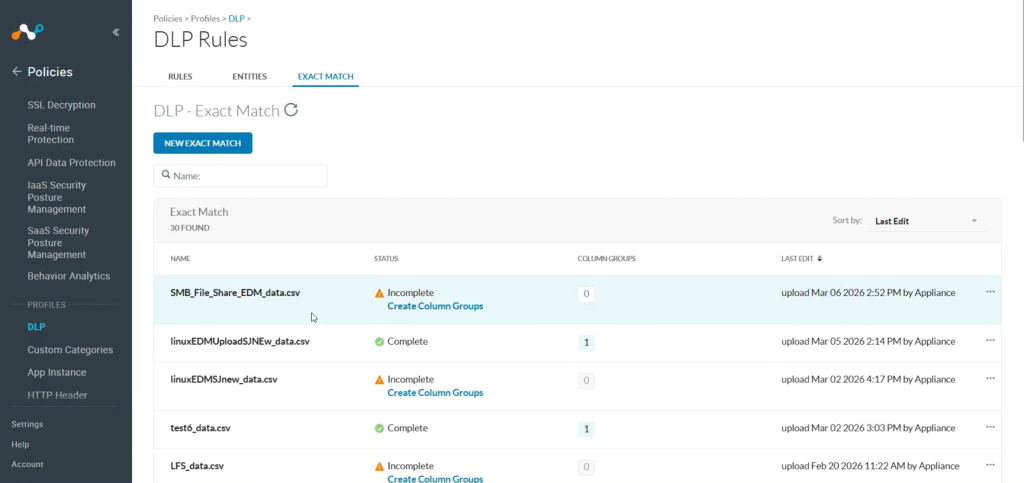This screenshot has height=483, width=1024.
Task: Click the Status column header
Action: [x=386, y=259]
